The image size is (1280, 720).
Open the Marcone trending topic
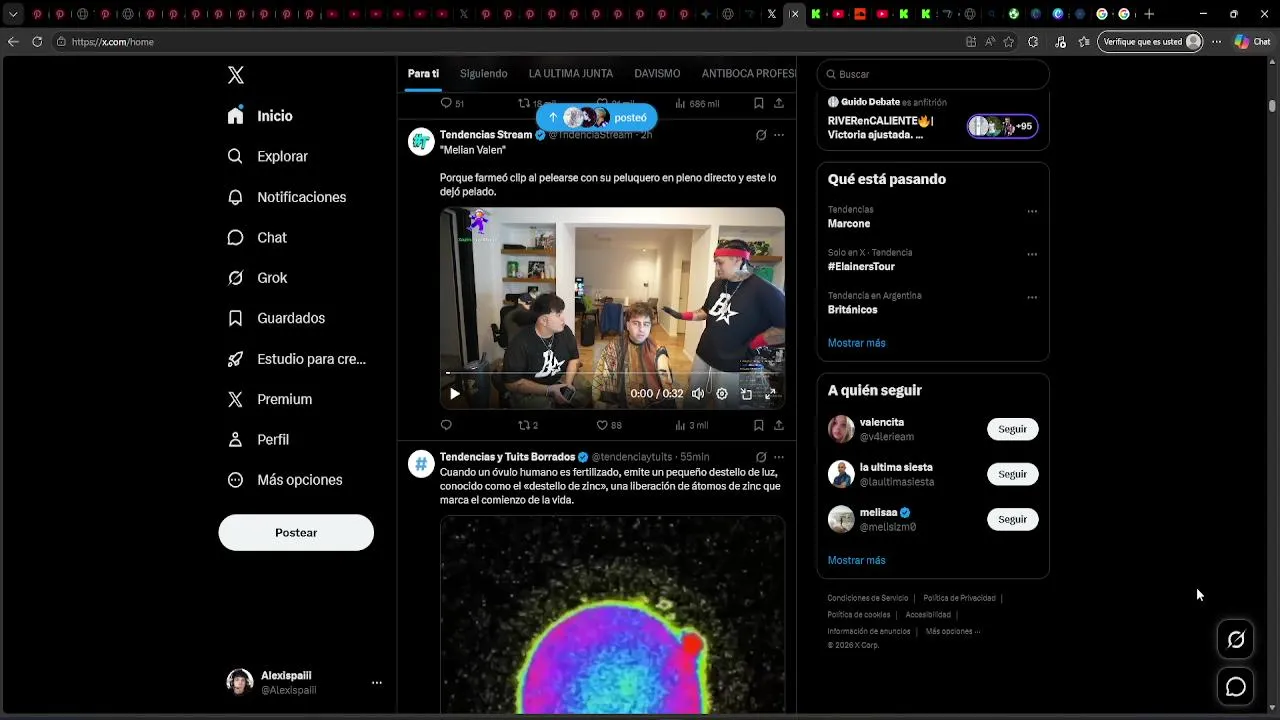click(849, 224)
